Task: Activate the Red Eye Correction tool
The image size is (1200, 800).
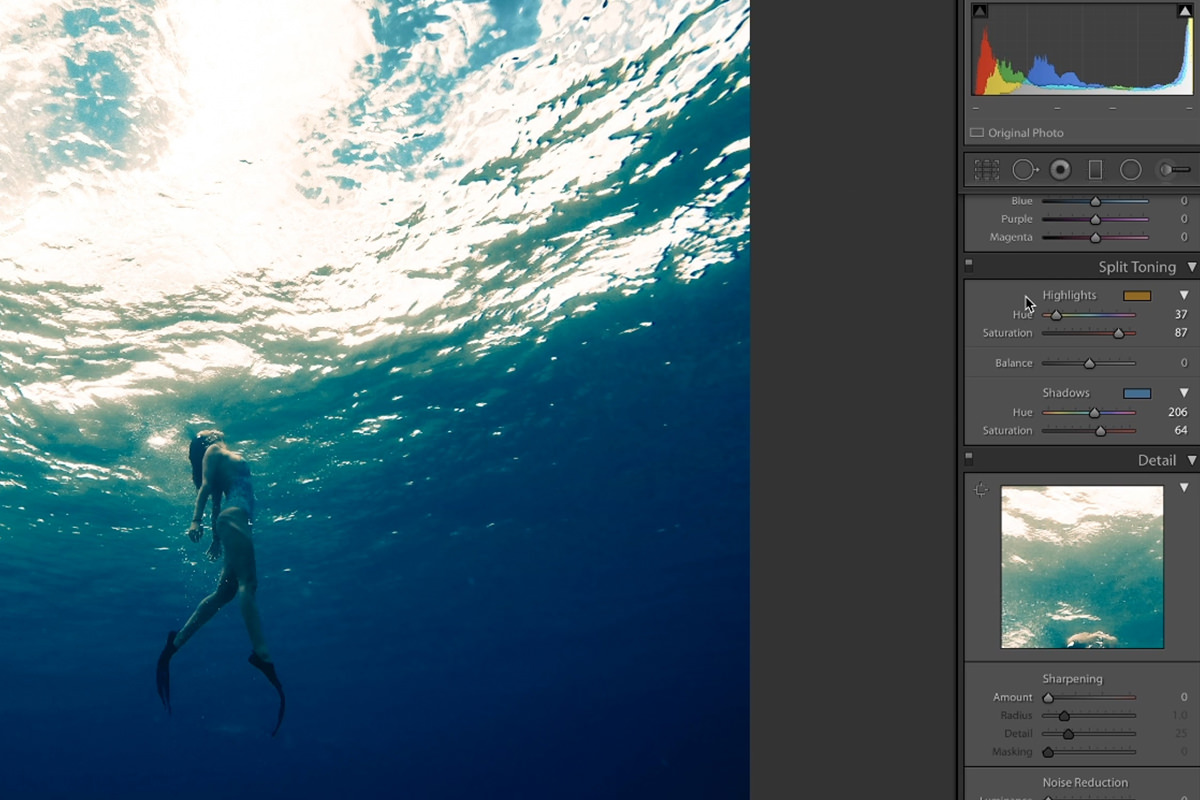Action: (x=1060, y=170)
